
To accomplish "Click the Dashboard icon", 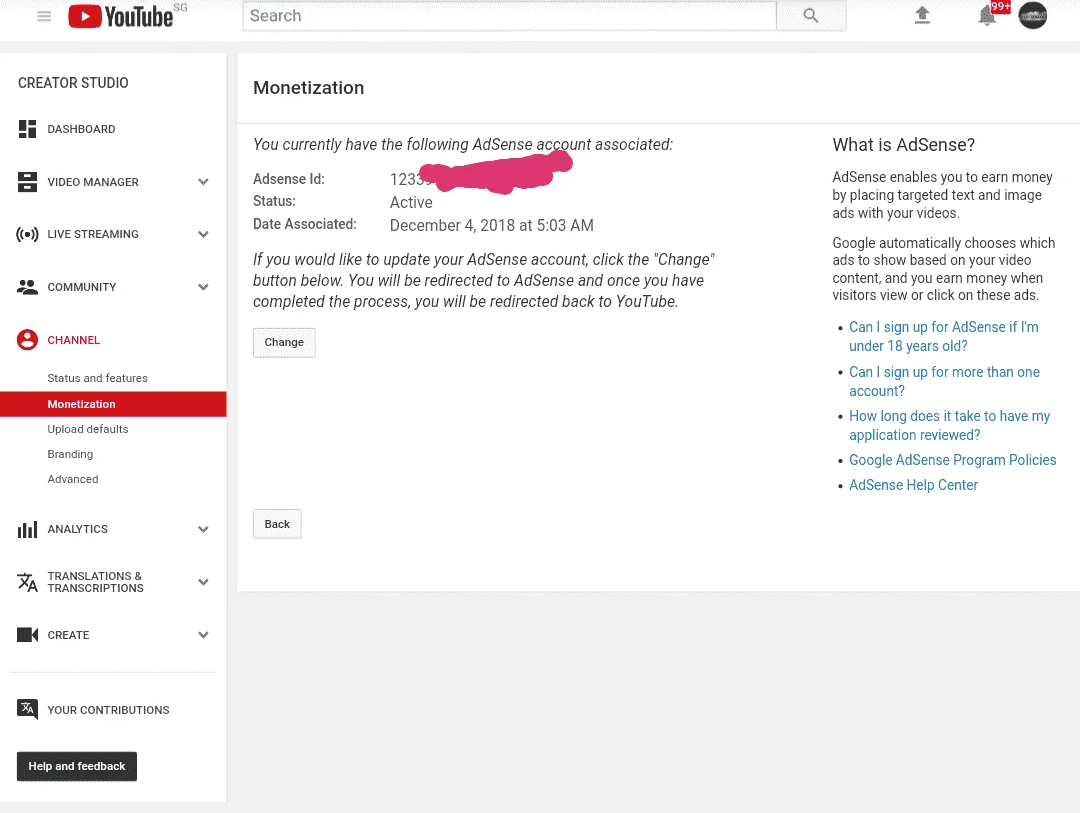I will [28, 129].
